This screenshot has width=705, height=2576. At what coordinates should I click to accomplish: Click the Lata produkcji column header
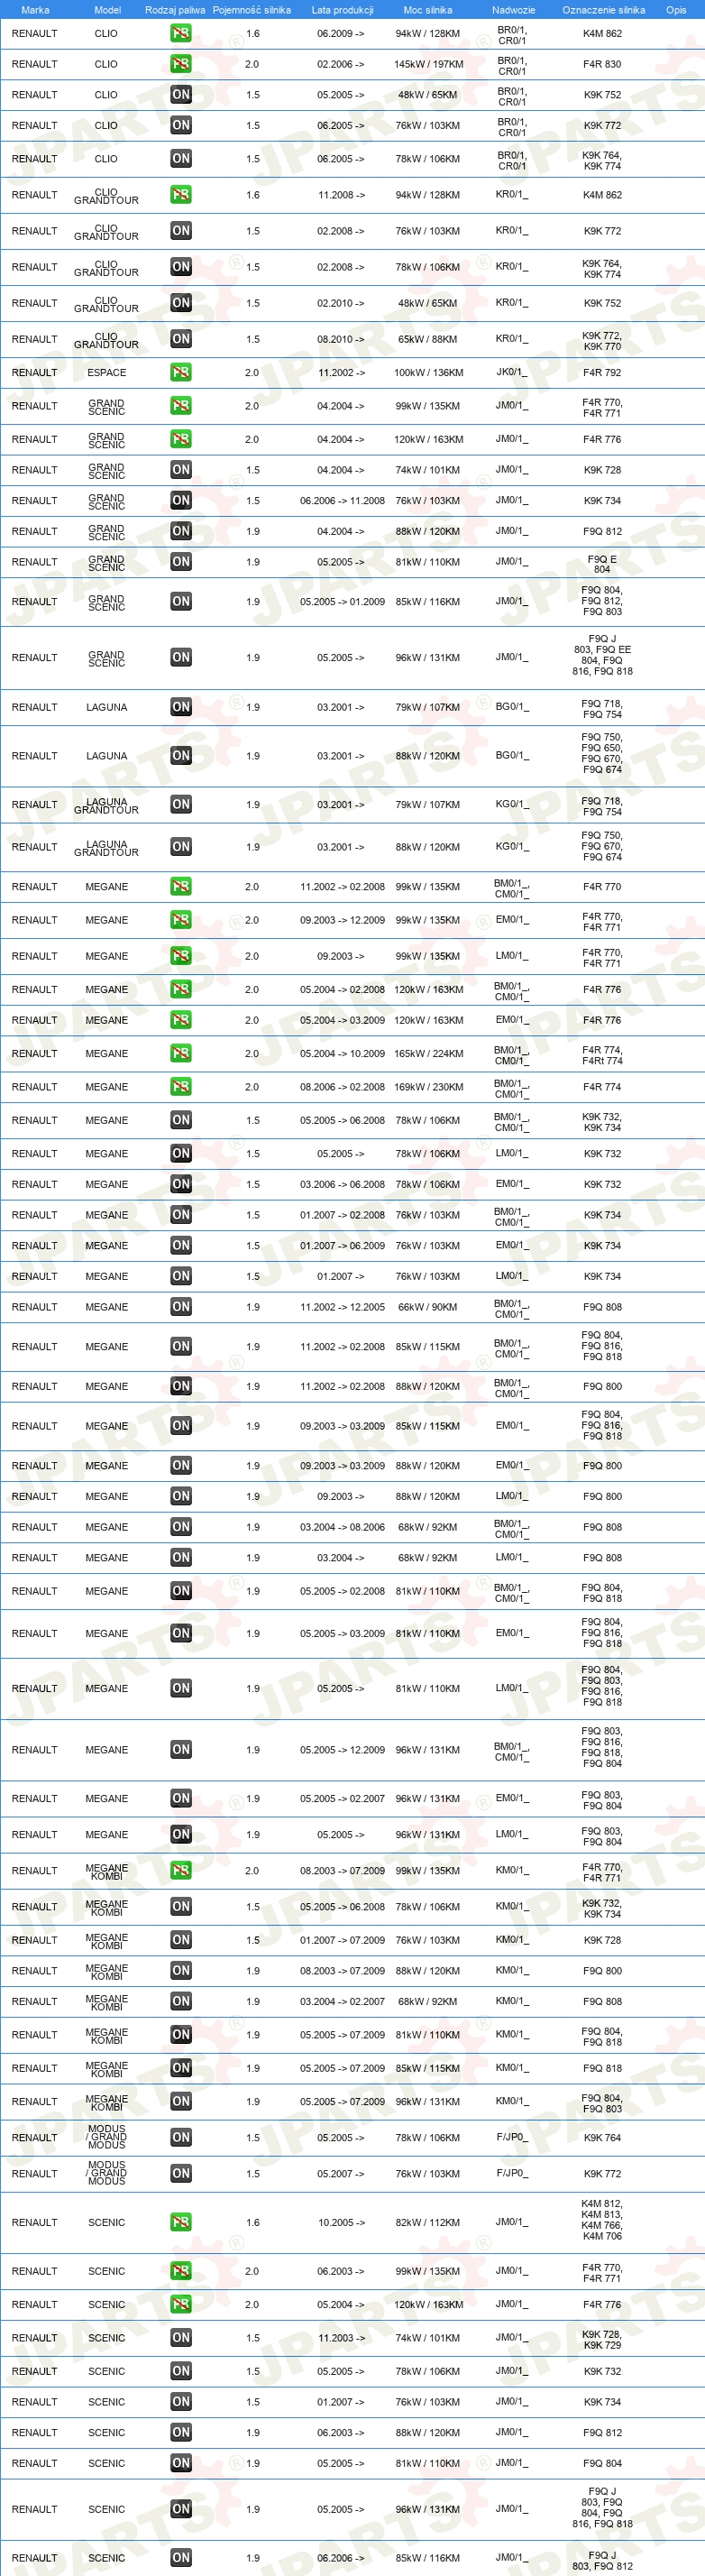[342, 10]
